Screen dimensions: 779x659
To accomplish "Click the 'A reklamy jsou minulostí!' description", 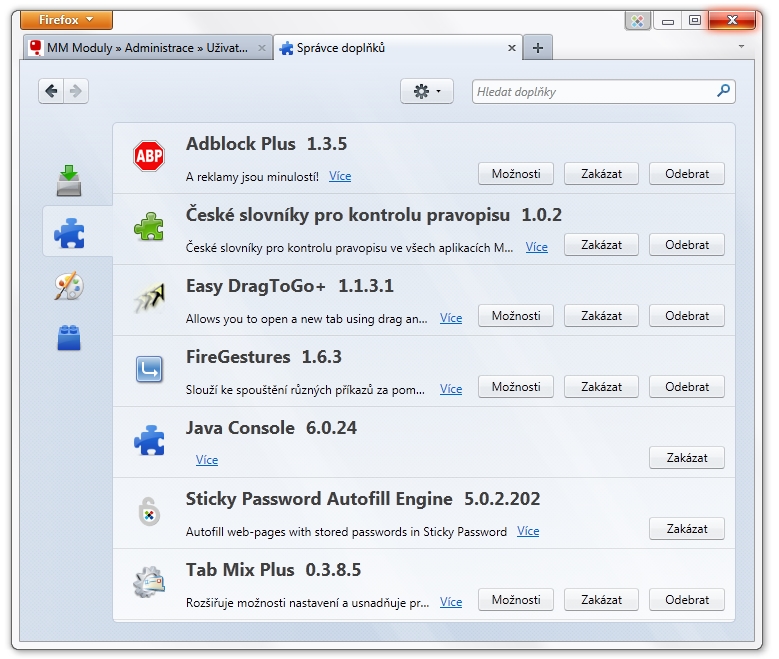I will pos(252,177).
